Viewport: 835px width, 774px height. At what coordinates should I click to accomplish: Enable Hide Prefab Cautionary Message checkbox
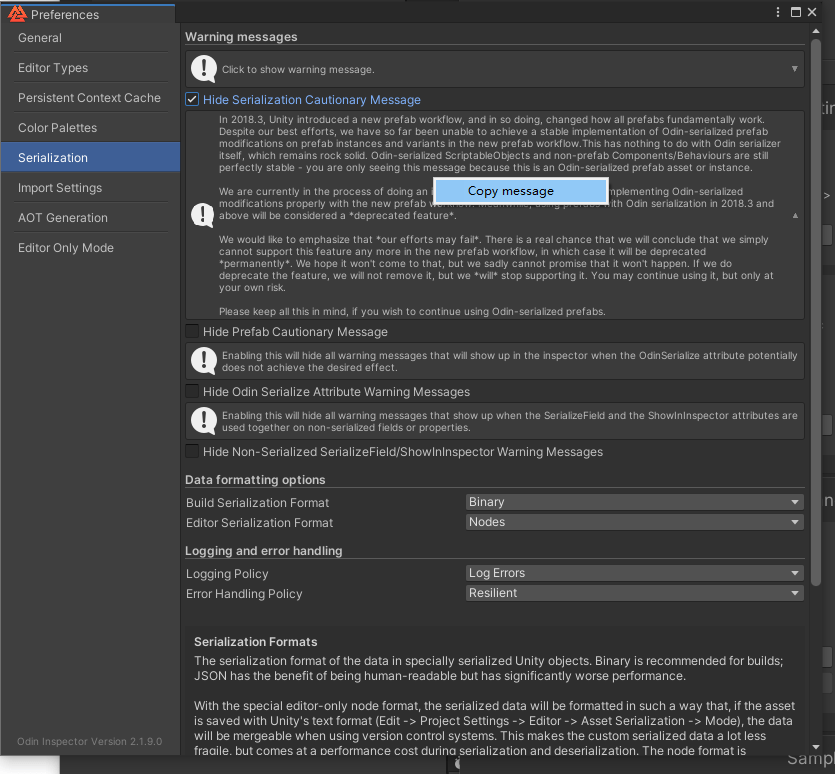pyautogui.click(x=192, y=332)
